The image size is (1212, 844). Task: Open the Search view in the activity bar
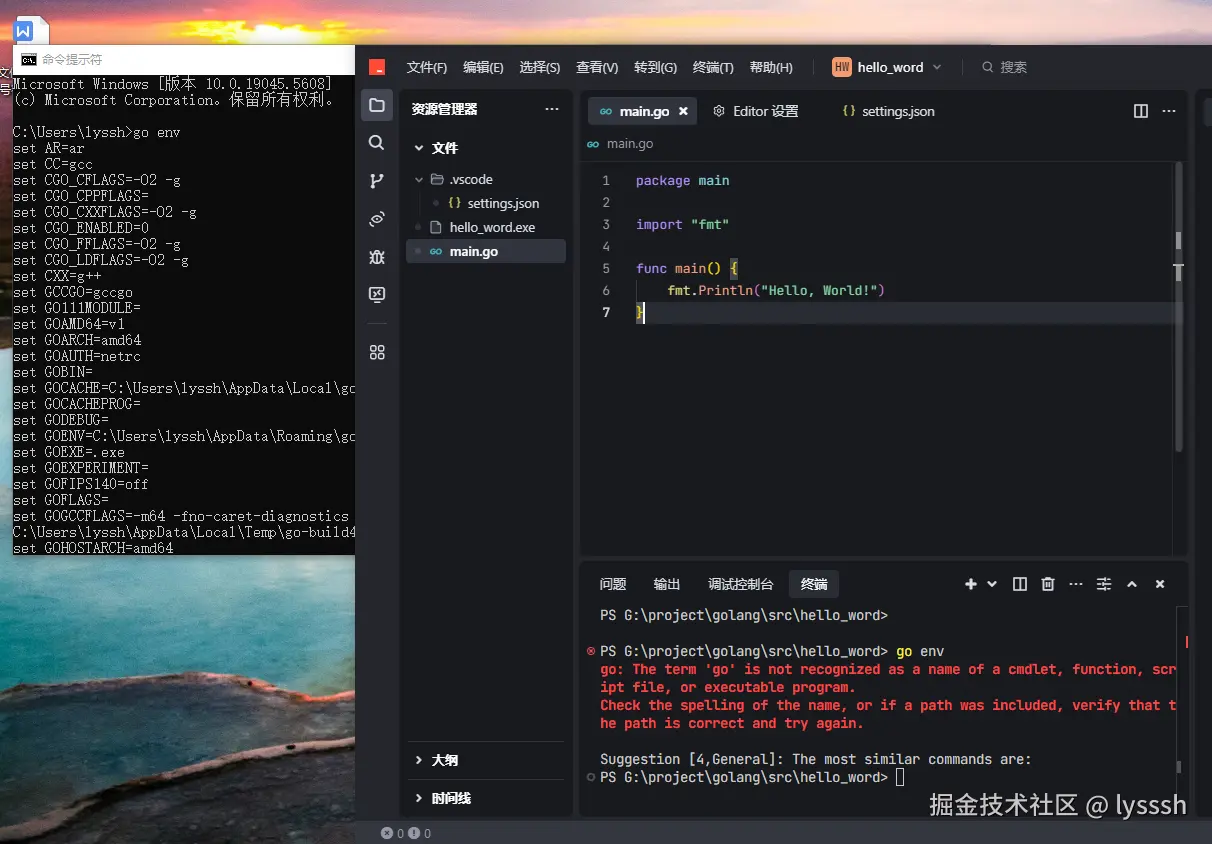pyautogui.click(x=377, y=142)
